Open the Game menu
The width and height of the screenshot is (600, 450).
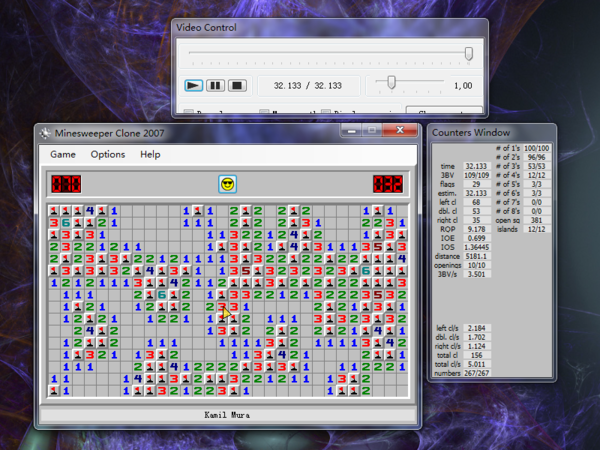pos(63,155)
